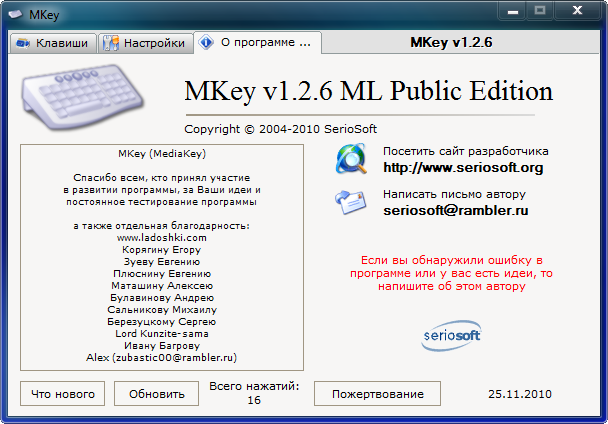Click the Что нового button

[x=62, y=394]
